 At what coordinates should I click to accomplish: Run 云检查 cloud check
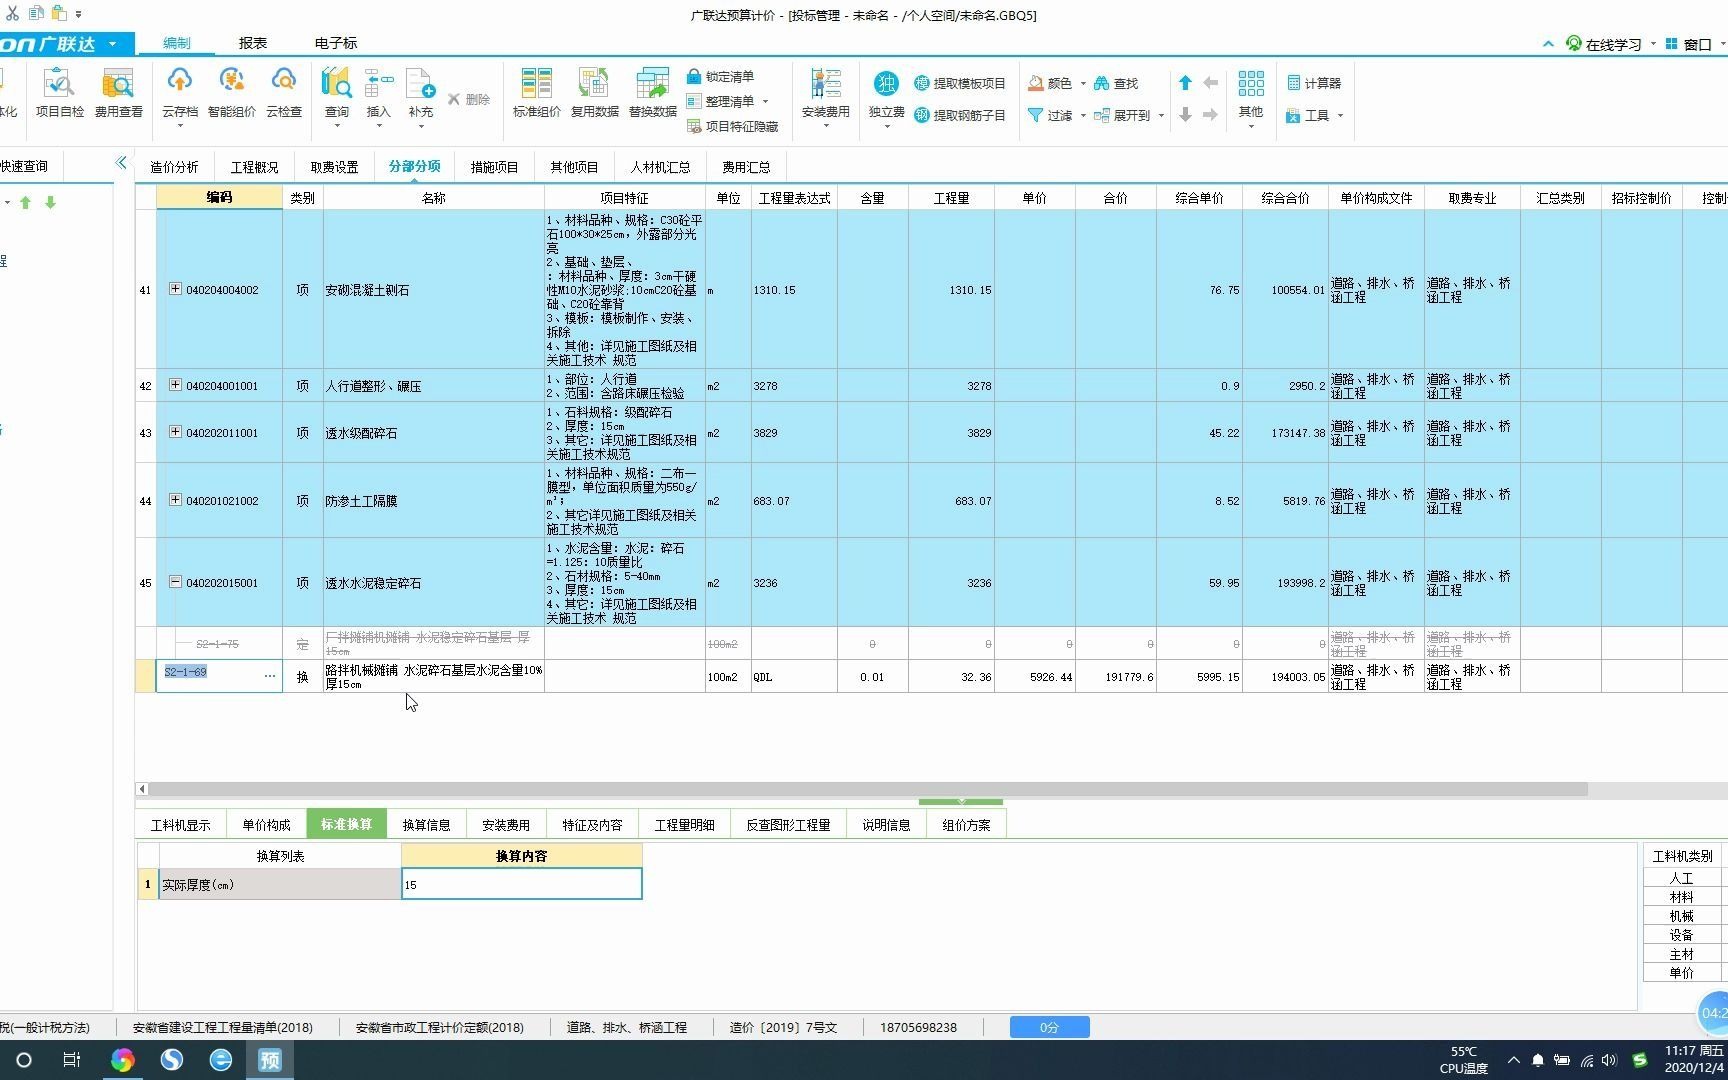tap(284, 93)
